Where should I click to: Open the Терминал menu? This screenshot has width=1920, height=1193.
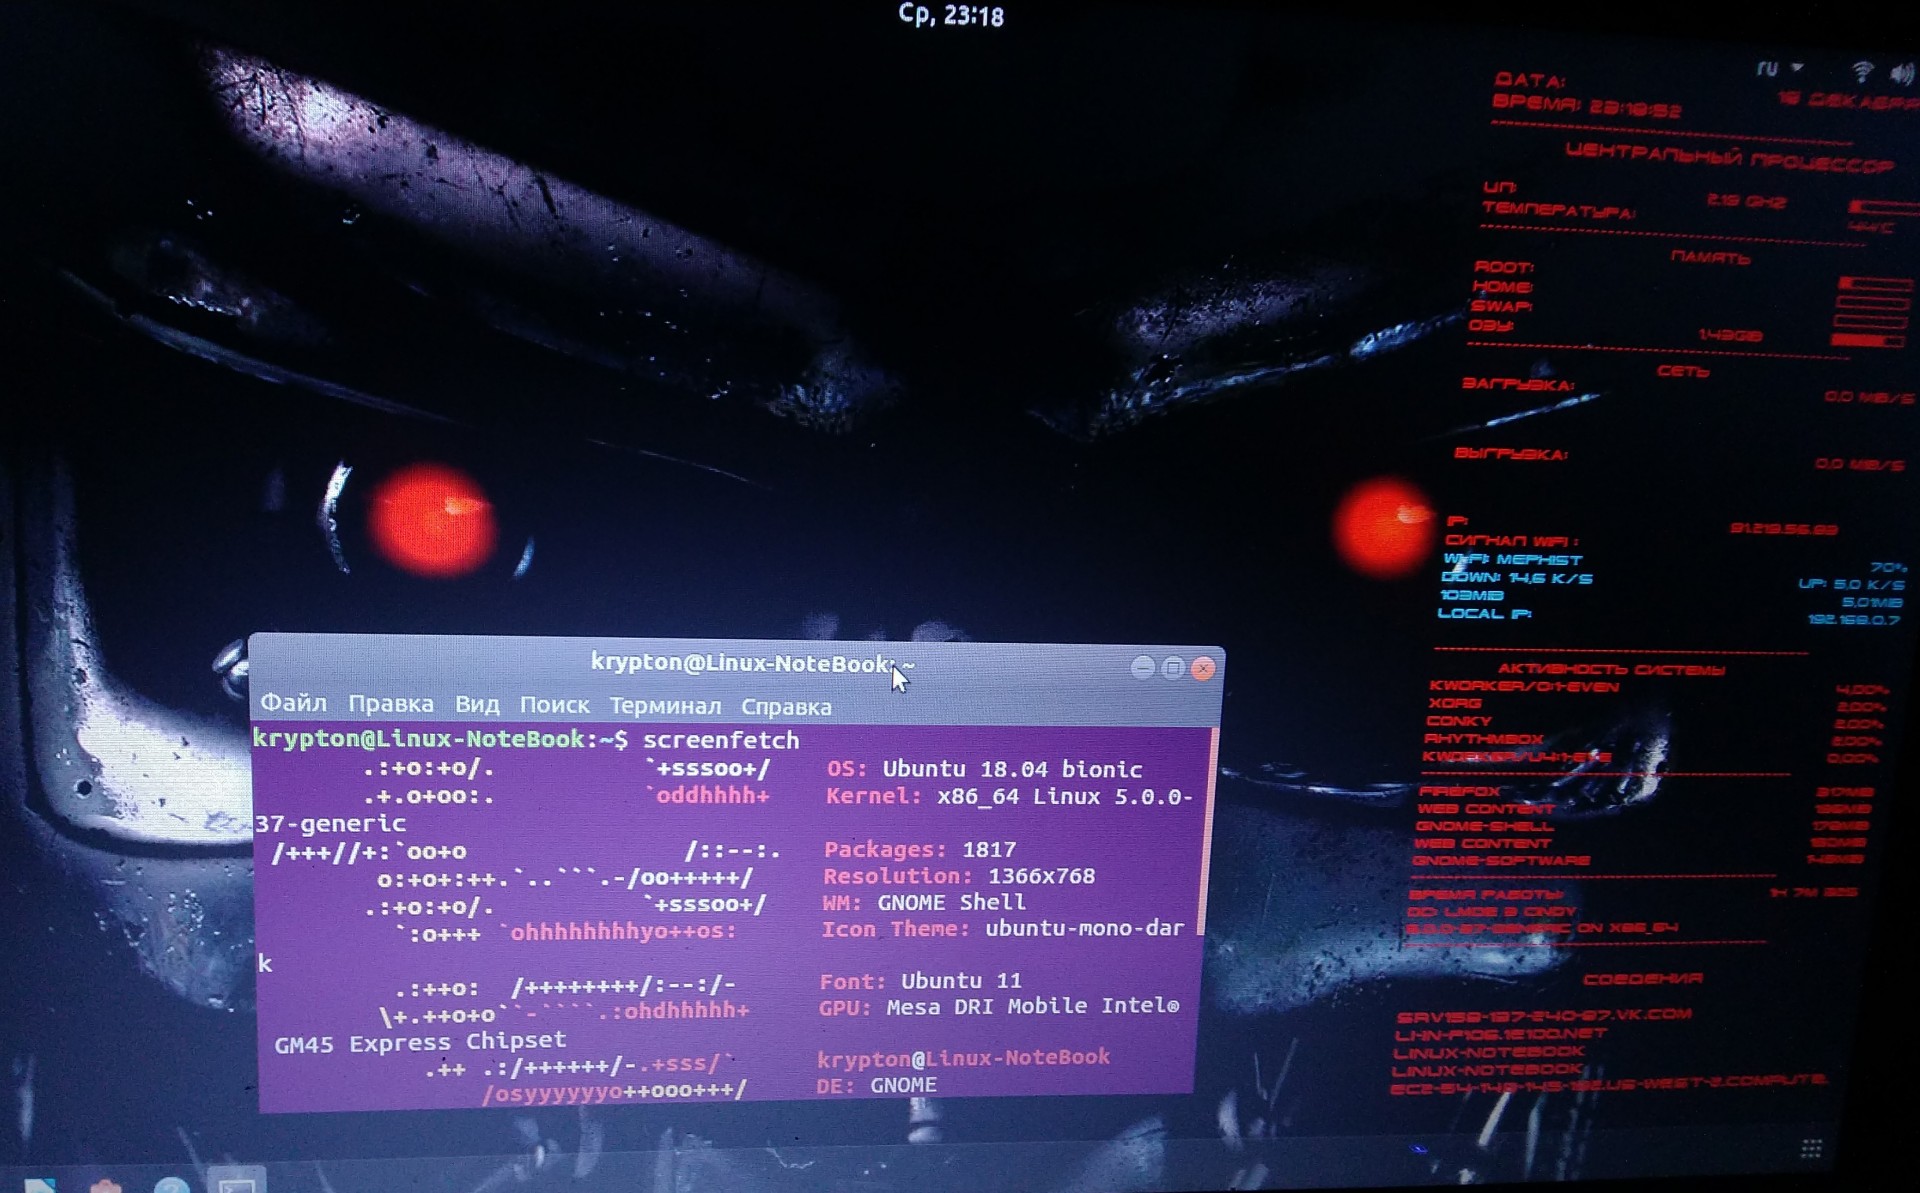665,706
